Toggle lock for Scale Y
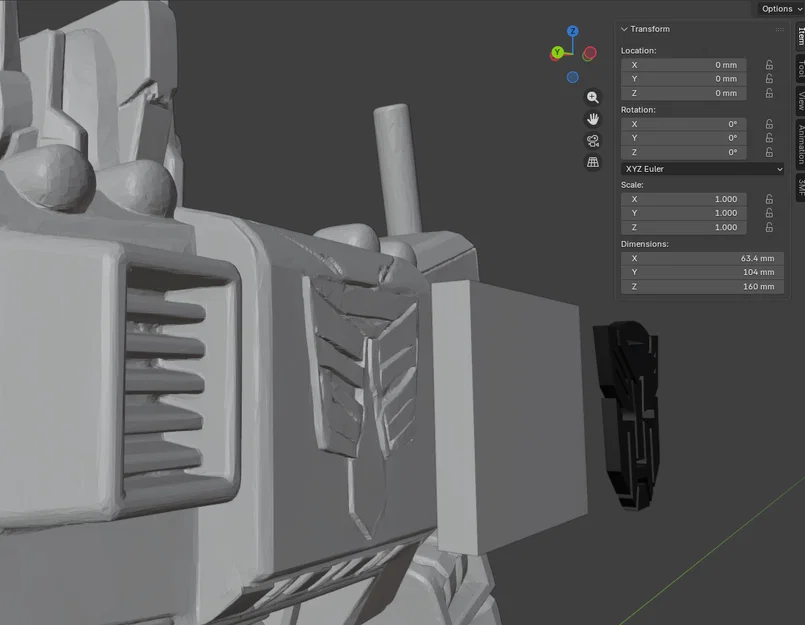 point(769,213)
